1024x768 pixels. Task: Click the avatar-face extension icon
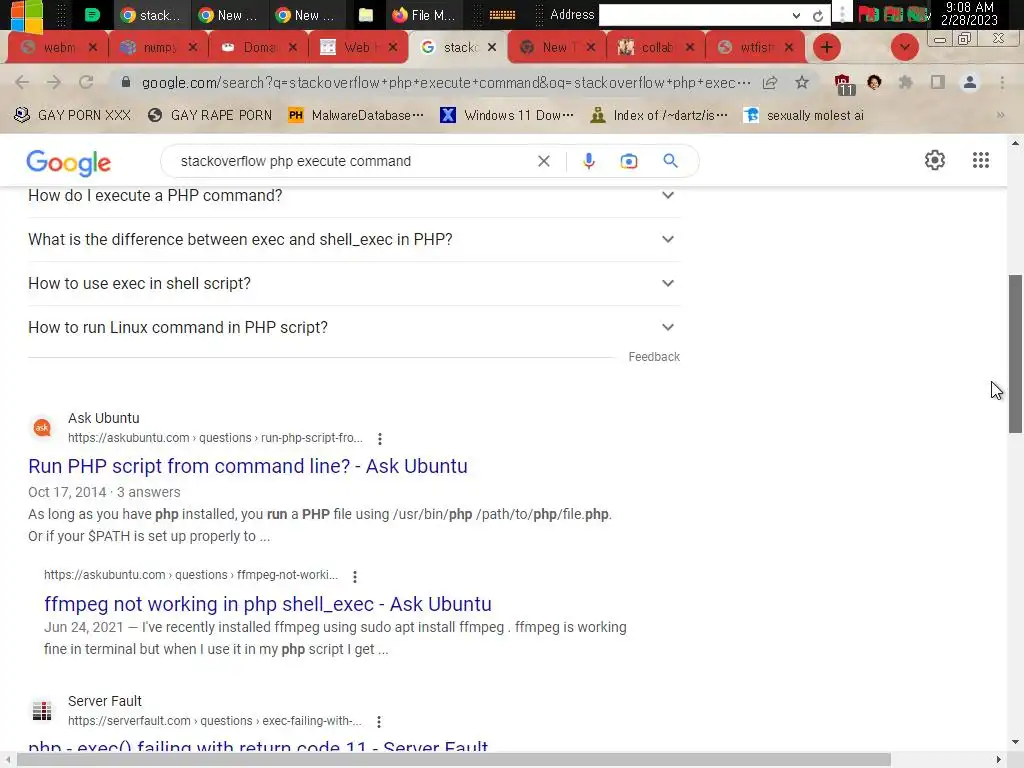pos(874,82)
